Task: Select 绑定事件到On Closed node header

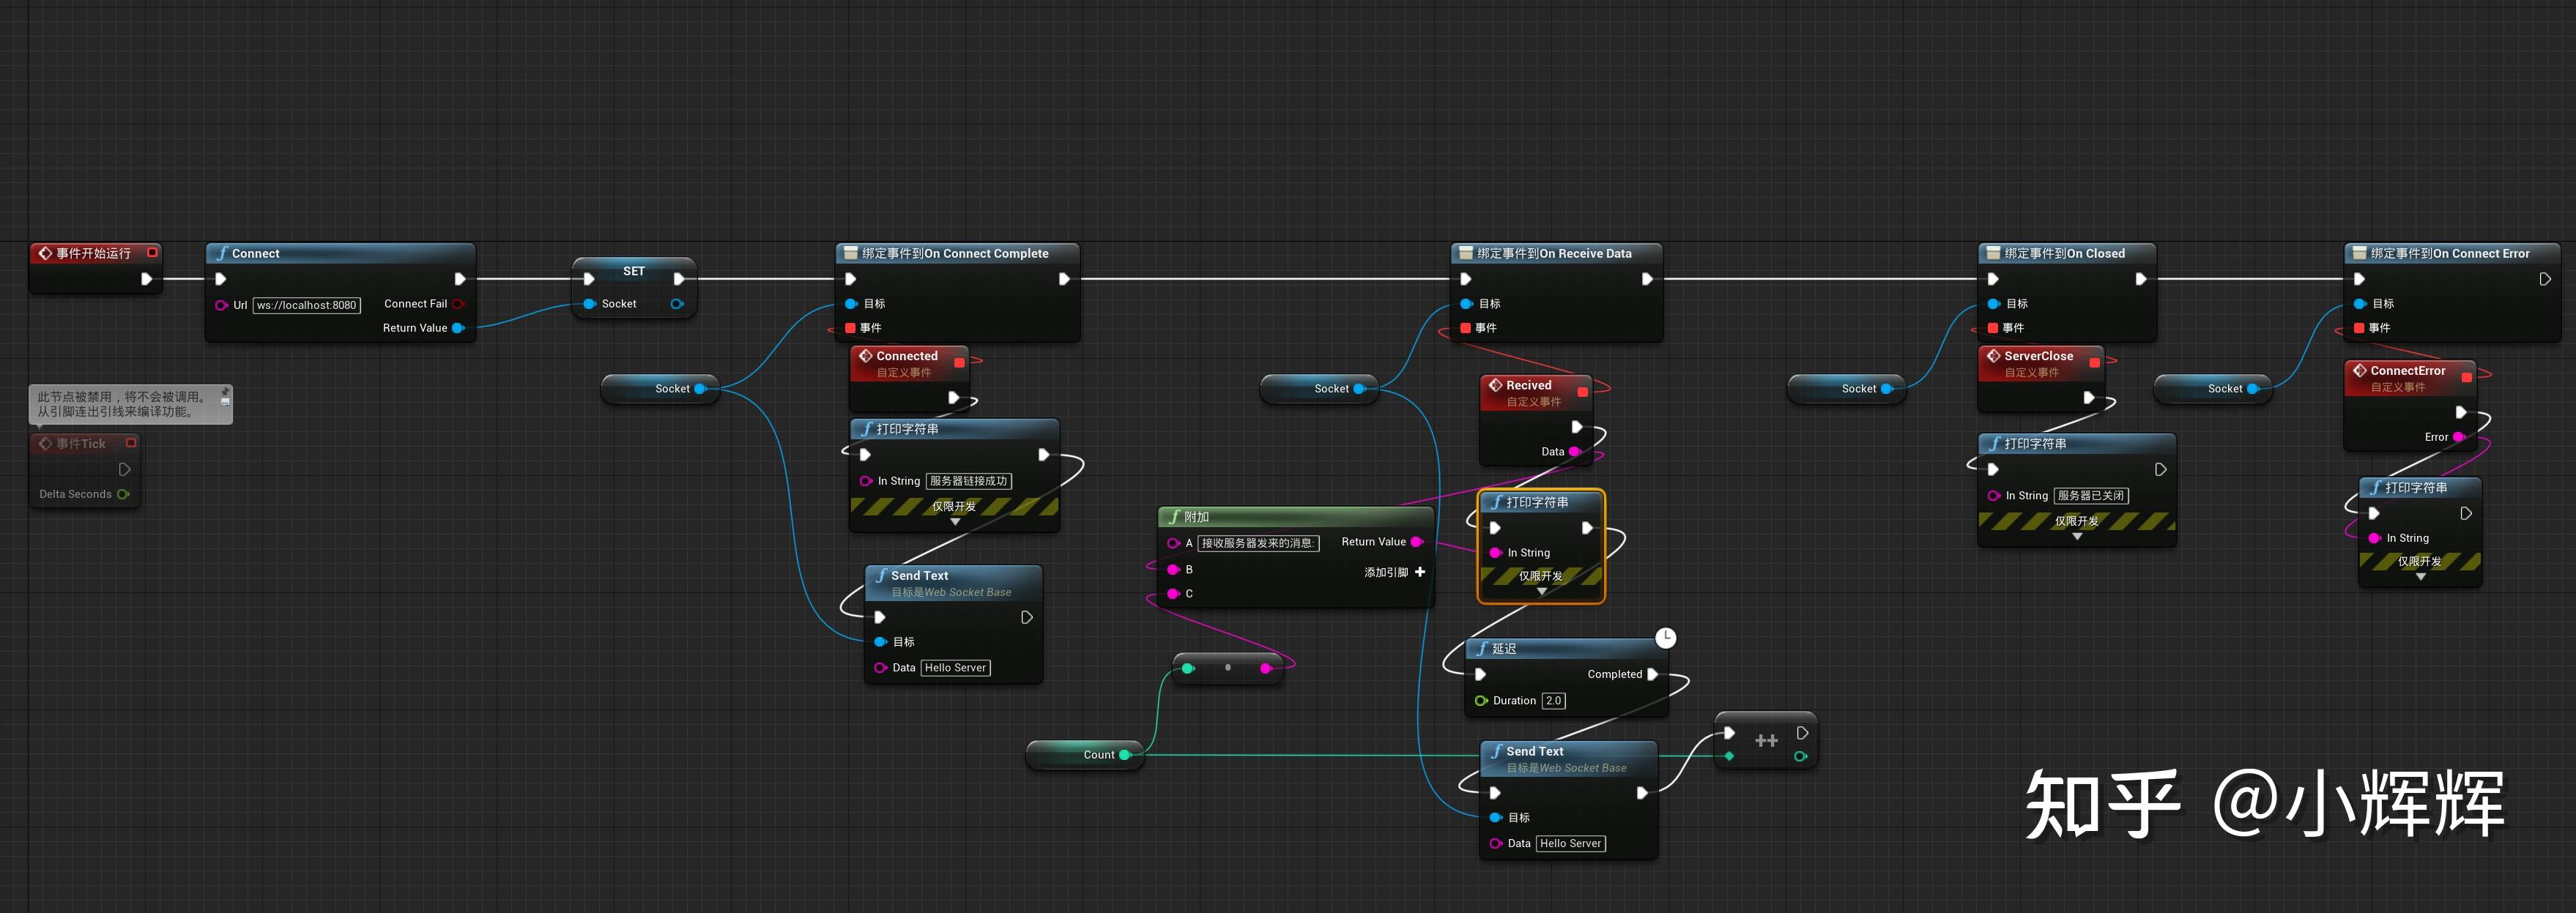Action: pos(2066,253)
